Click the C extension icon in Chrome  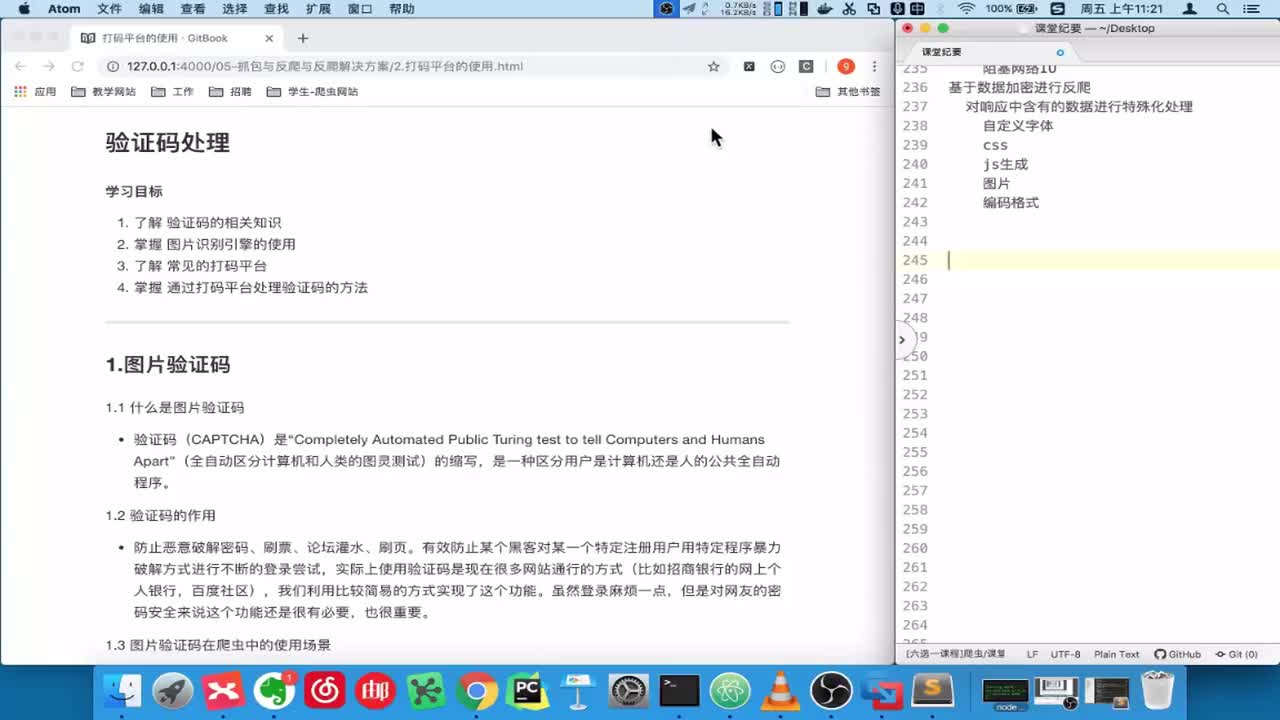pyautogui.click(x=806, y=66)
